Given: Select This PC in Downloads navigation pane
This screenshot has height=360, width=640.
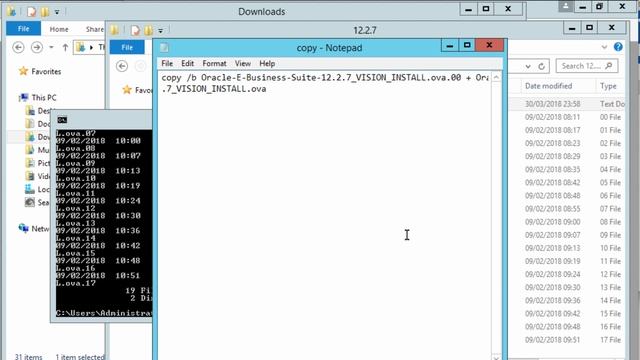Looking at the screenshot, I should click(44, 98).
